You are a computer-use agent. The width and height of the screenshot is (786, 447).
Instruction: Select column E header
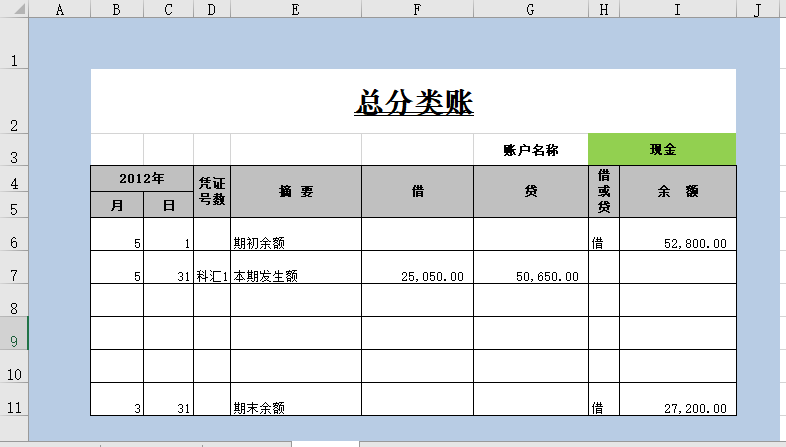(x=296, y=10)
